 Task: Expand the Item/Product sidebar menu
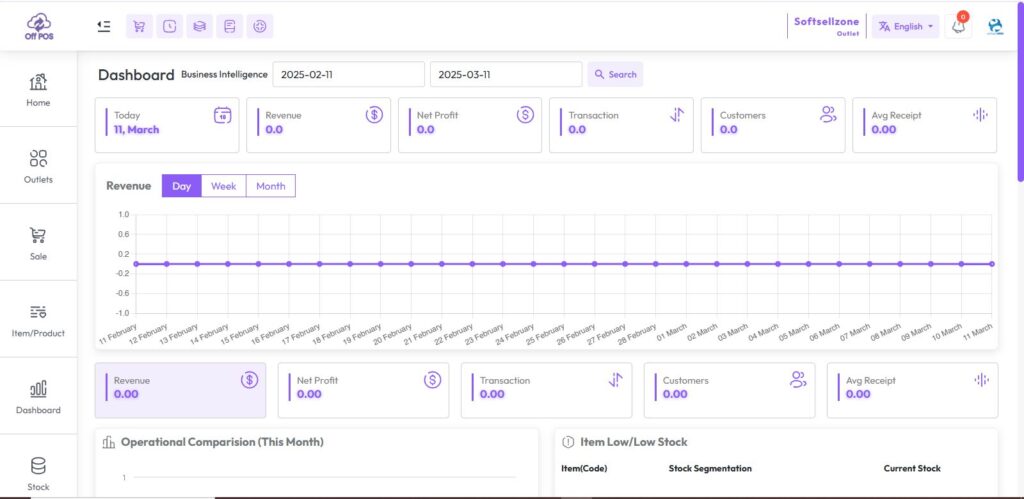tap(38, 320)
